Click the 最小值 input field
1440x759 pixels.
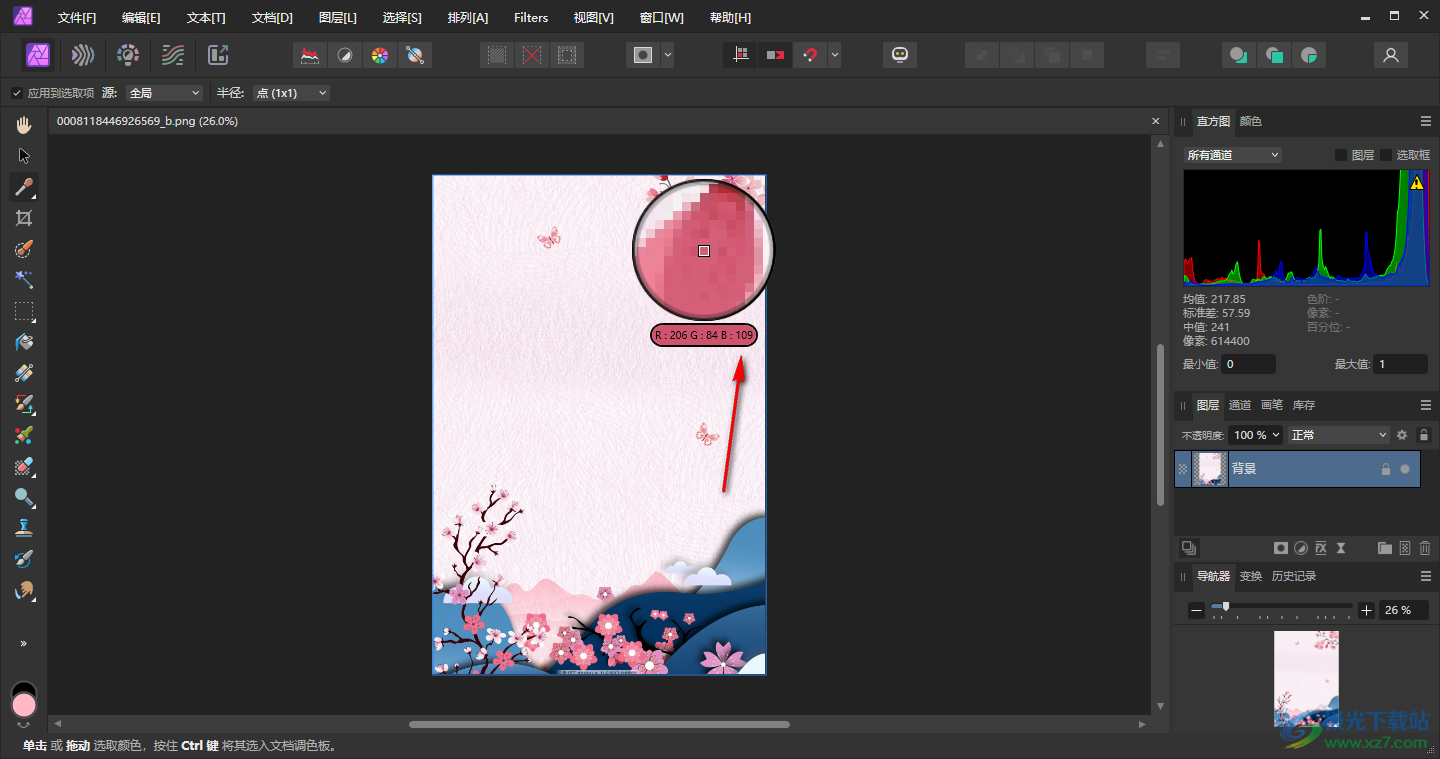pyautogui.click(x=1248, y=365)
